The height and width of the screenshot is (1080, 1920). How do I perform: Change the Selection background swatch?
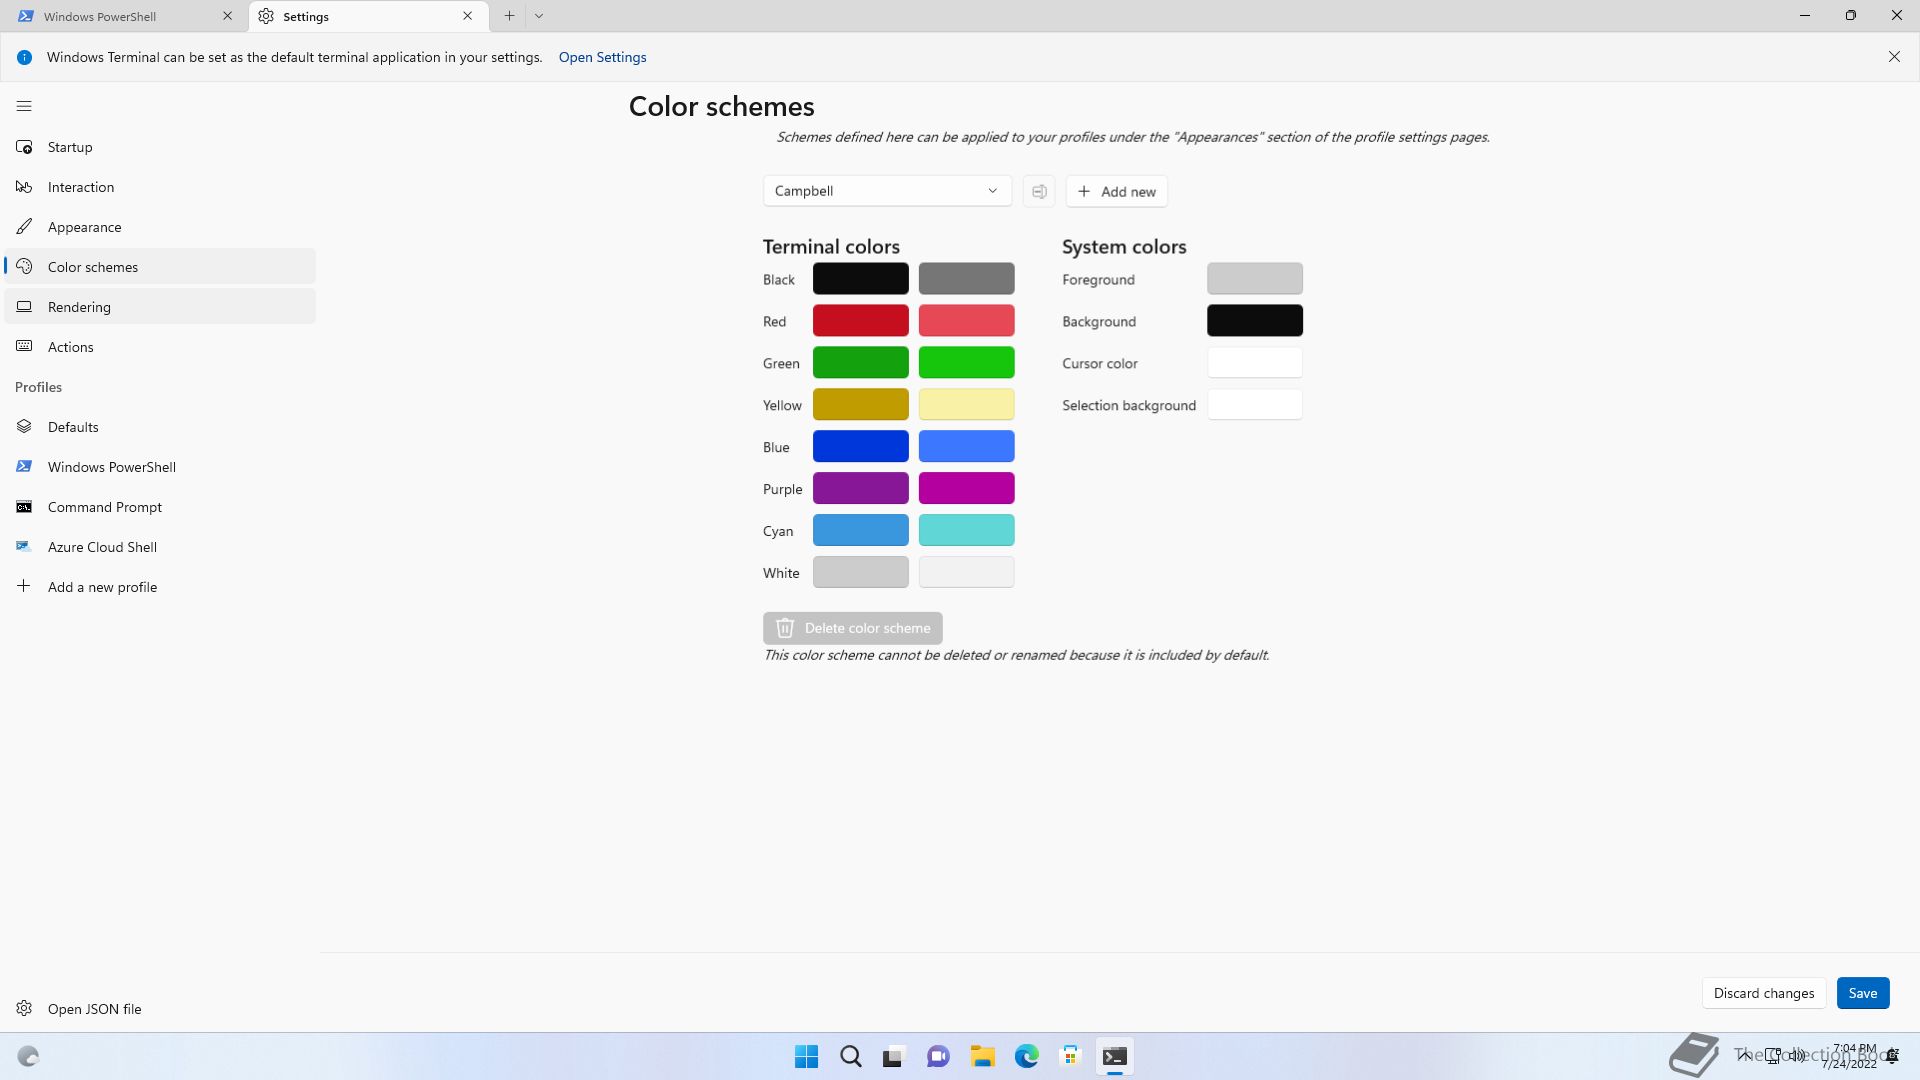1255,405
